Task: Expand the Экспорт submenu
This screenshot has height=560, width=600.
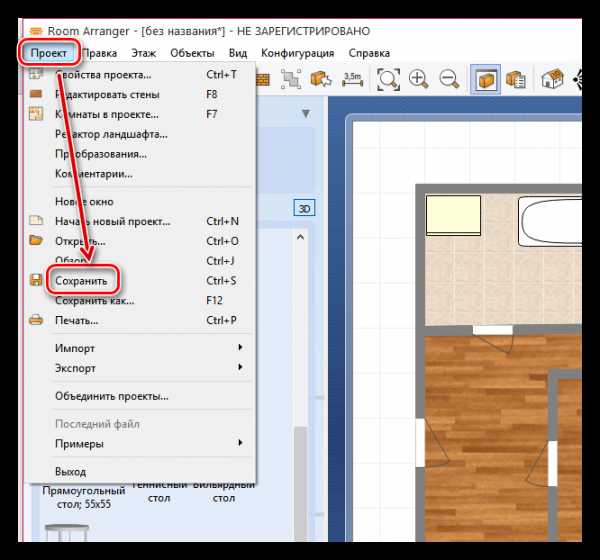Action: click(150, 368)
